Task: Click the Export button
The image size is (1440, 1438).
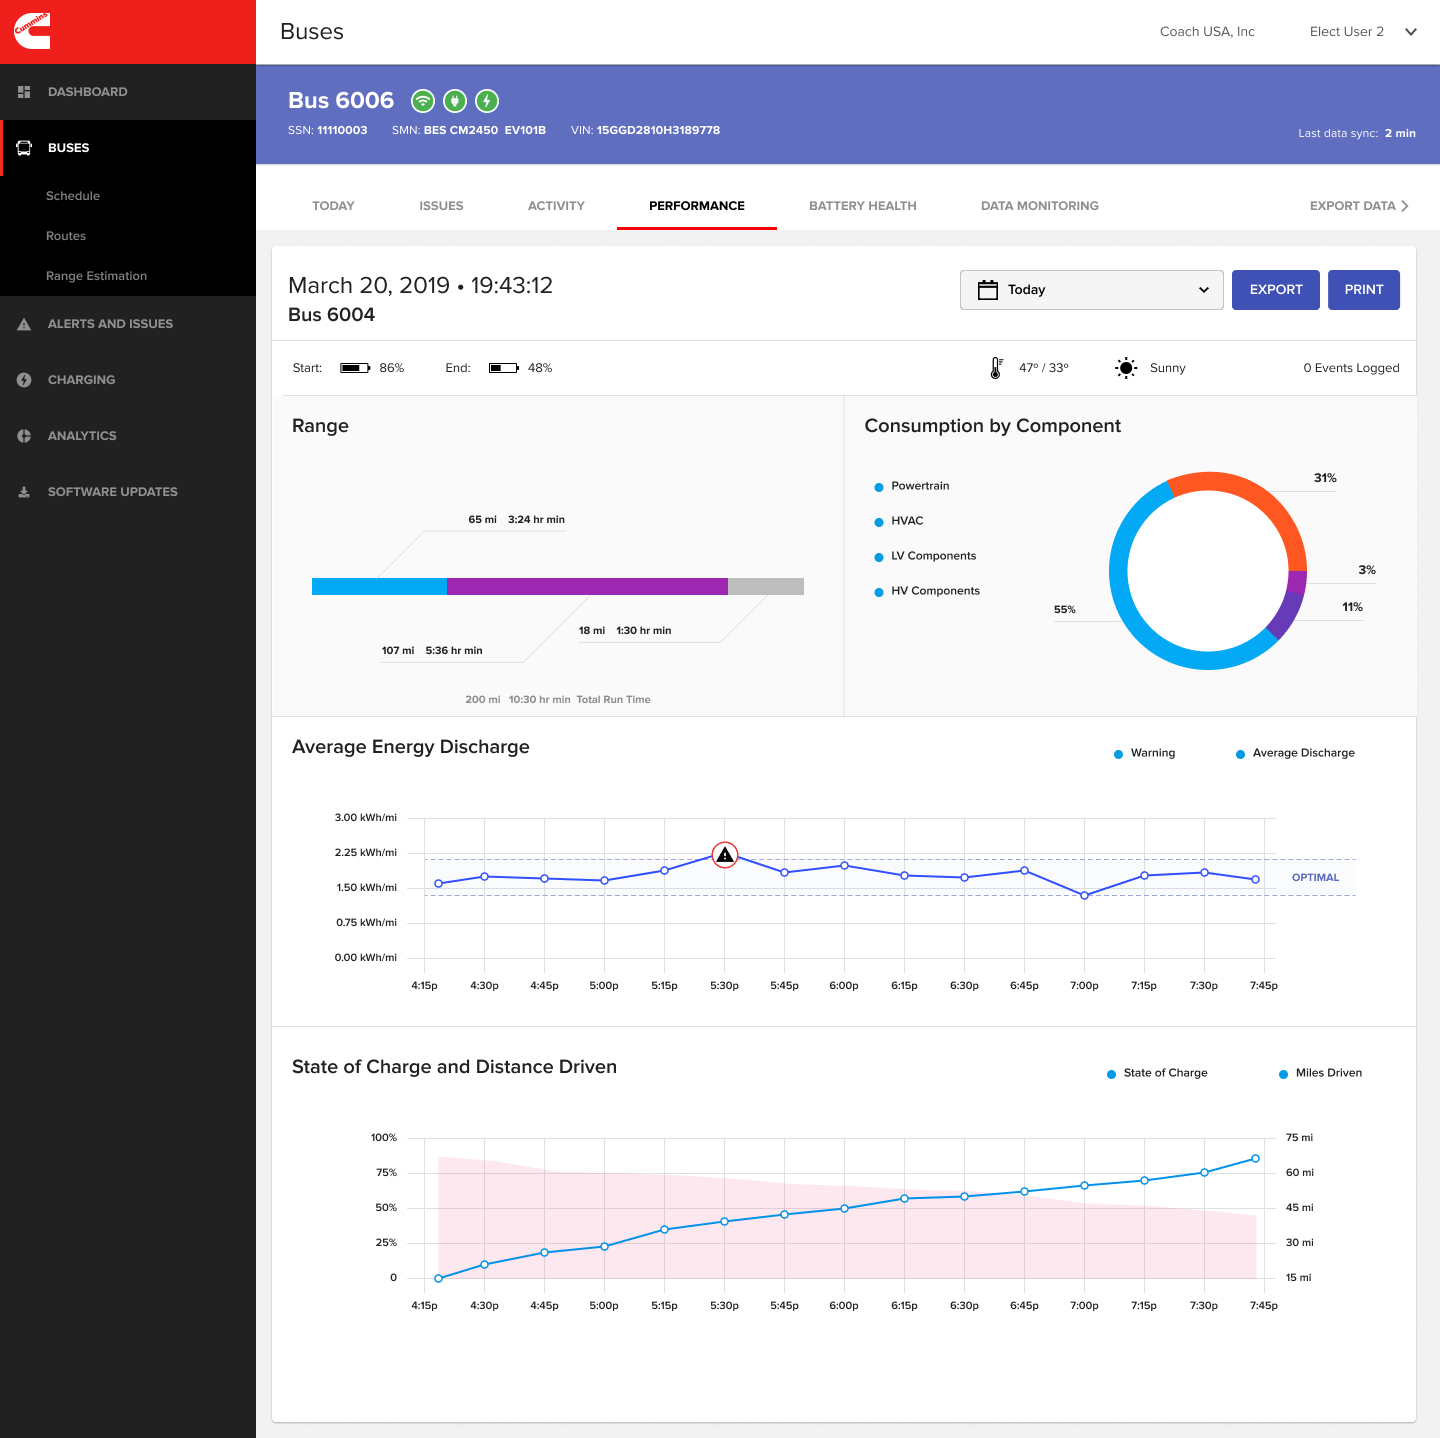Action: (x=1276, y=290)
